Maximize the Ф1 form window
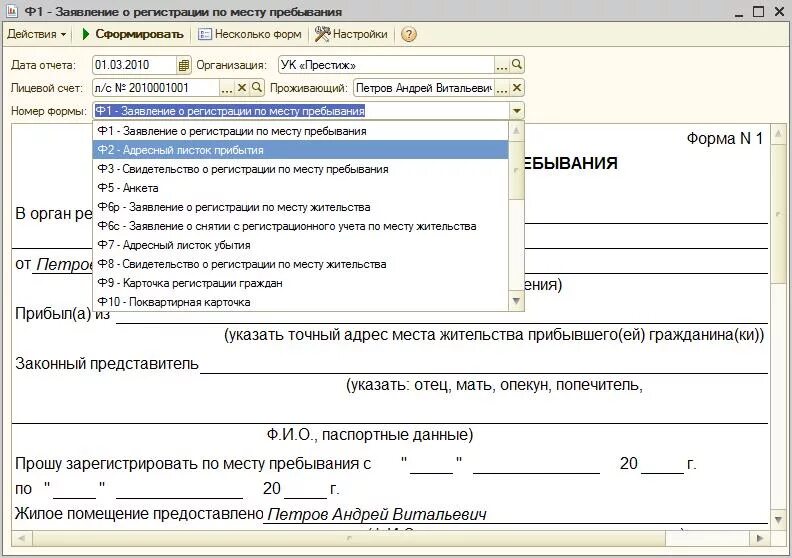Image resolution: width=792 pixels, height=558 pixels. coord(758,11)
